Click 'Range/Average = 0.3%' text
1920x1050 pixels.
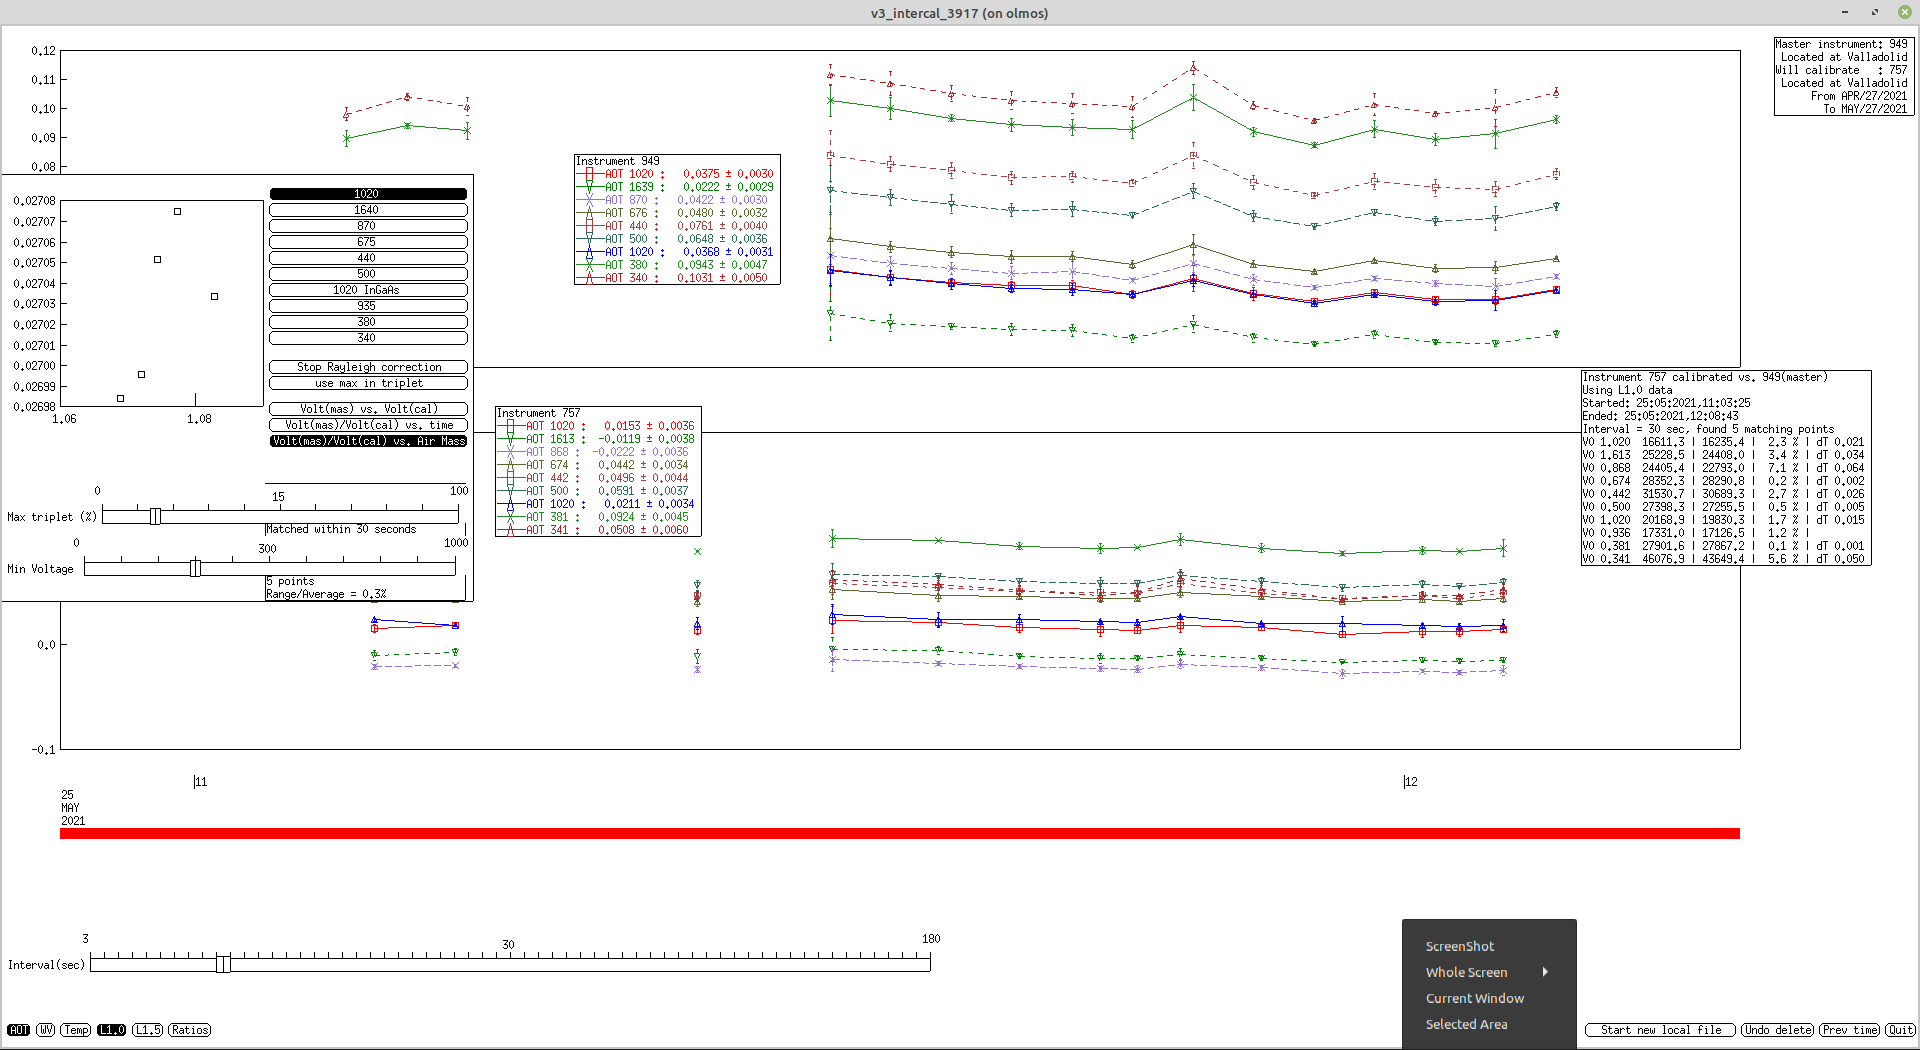pos(326,594)
